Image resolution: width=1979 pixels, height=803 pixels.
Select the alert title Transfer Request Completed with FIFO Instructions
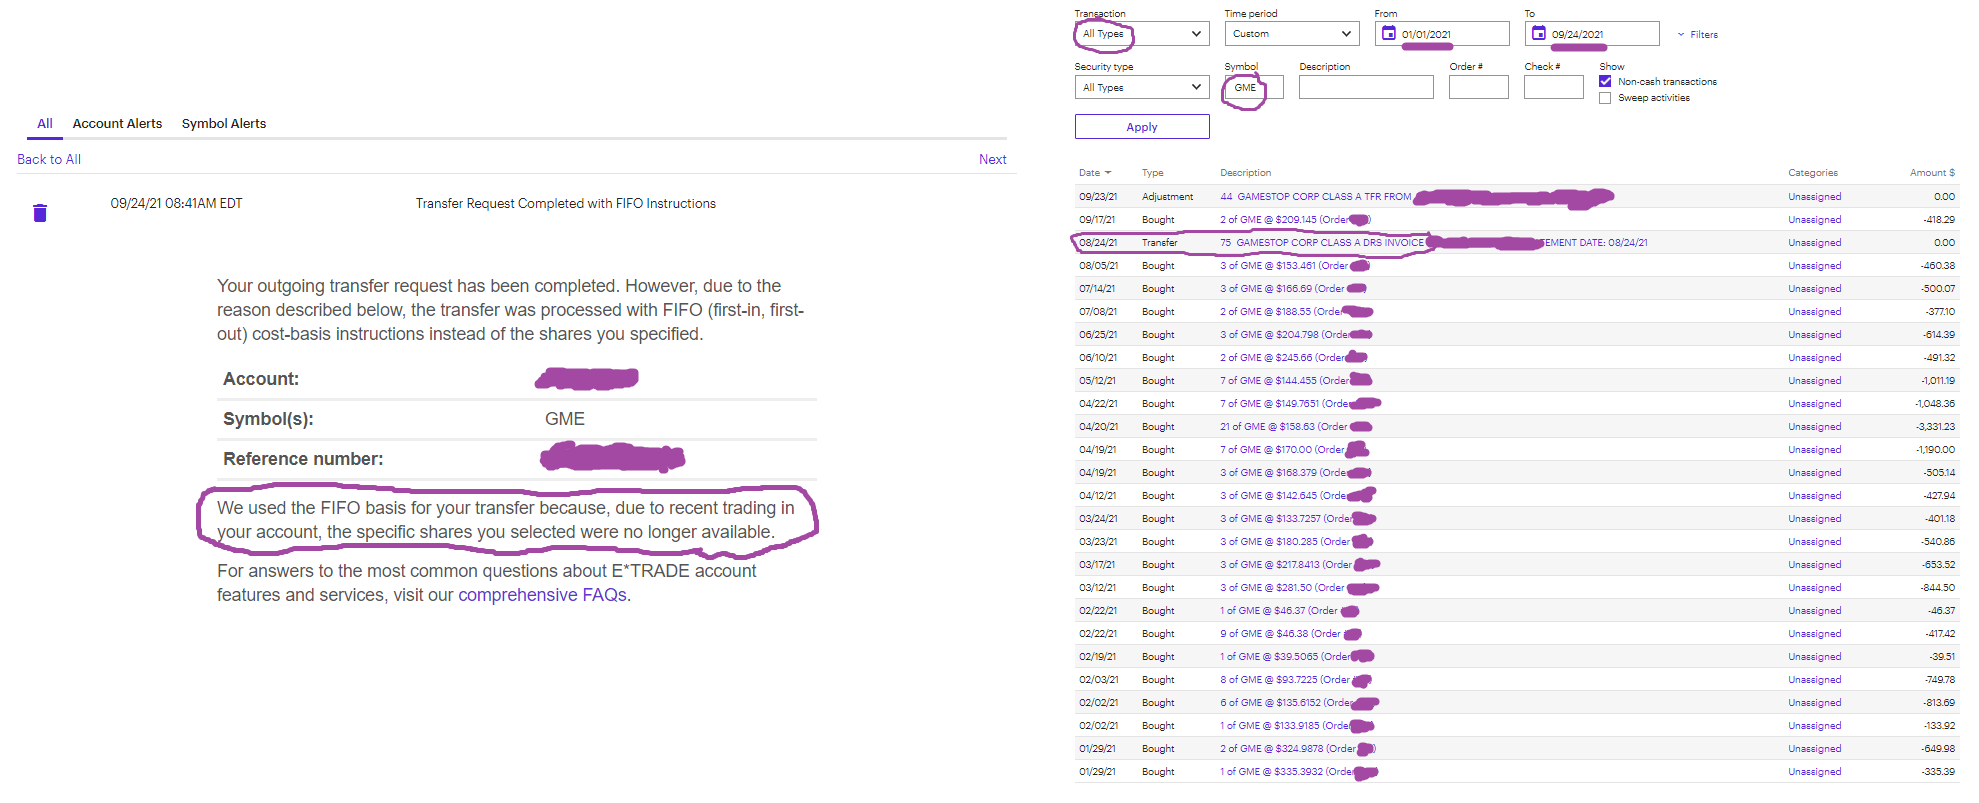tap(566, 203)
